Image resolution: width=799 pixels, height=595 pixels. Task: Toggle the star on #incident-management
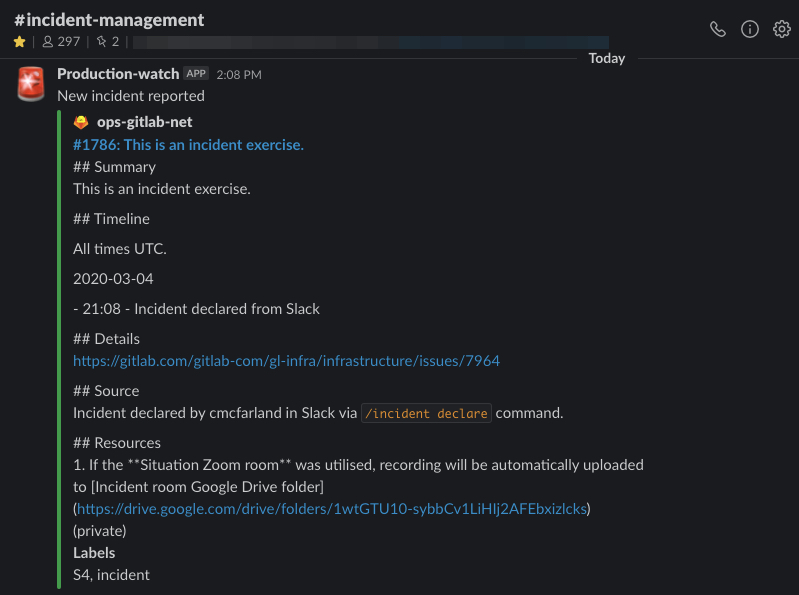[x=20, y=42]
